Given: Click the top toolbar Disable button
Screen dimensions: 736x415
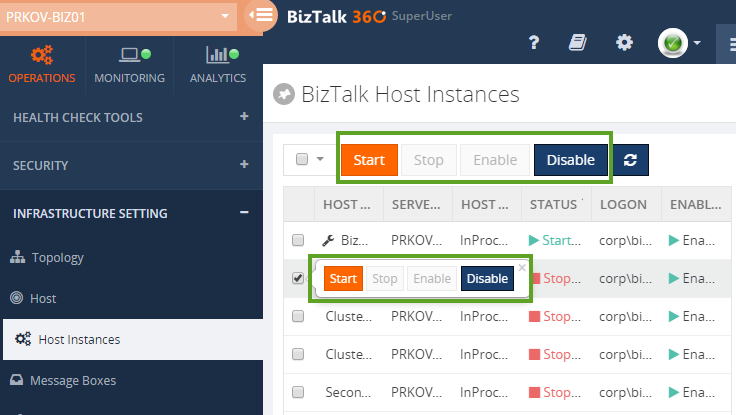Looking at the screenshot, I should (570, 160).
